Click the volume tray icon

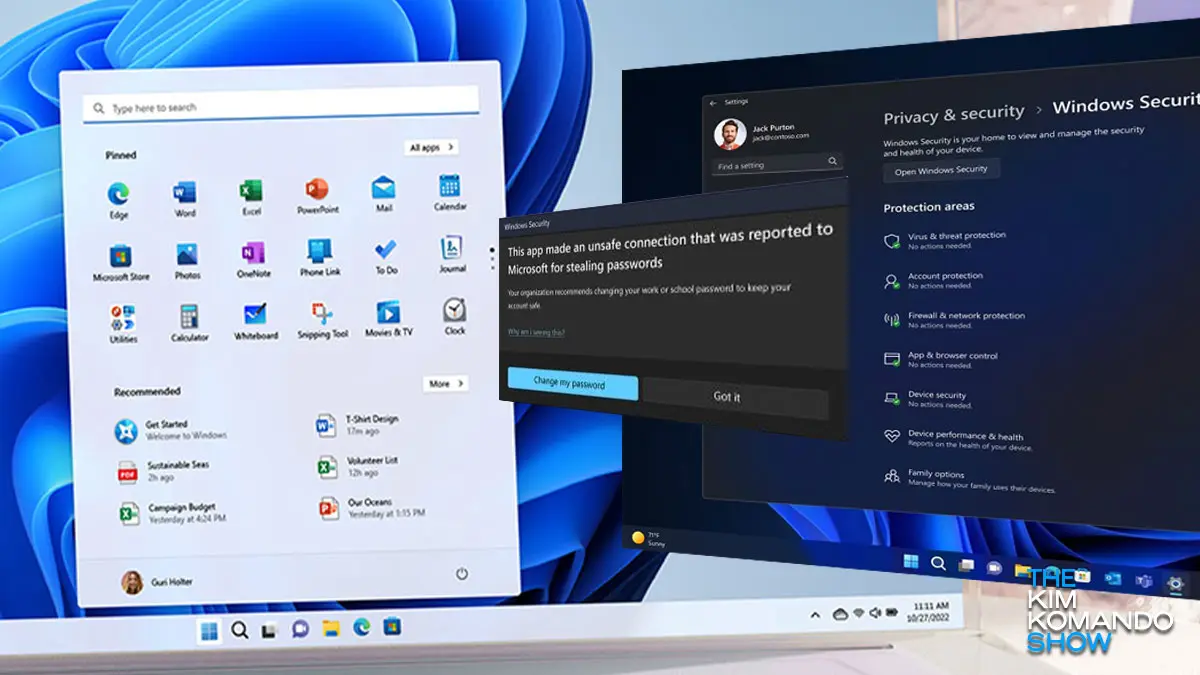tap(875, 612)
